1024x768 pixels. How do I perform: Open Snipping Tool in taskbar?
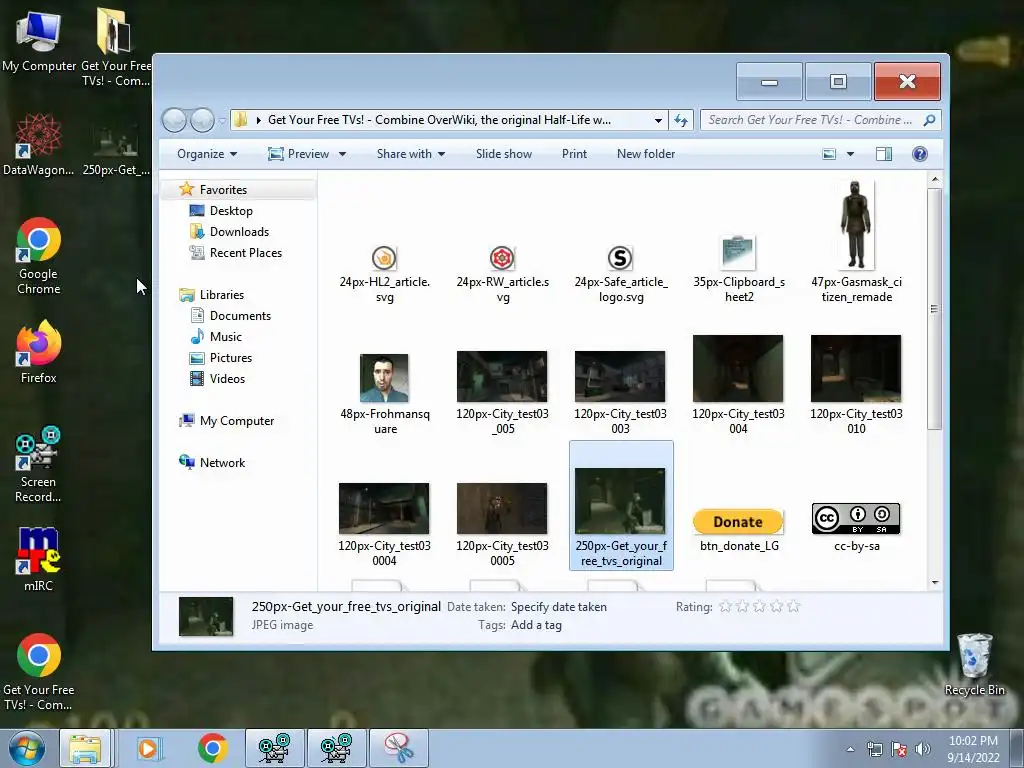[399, 748]
